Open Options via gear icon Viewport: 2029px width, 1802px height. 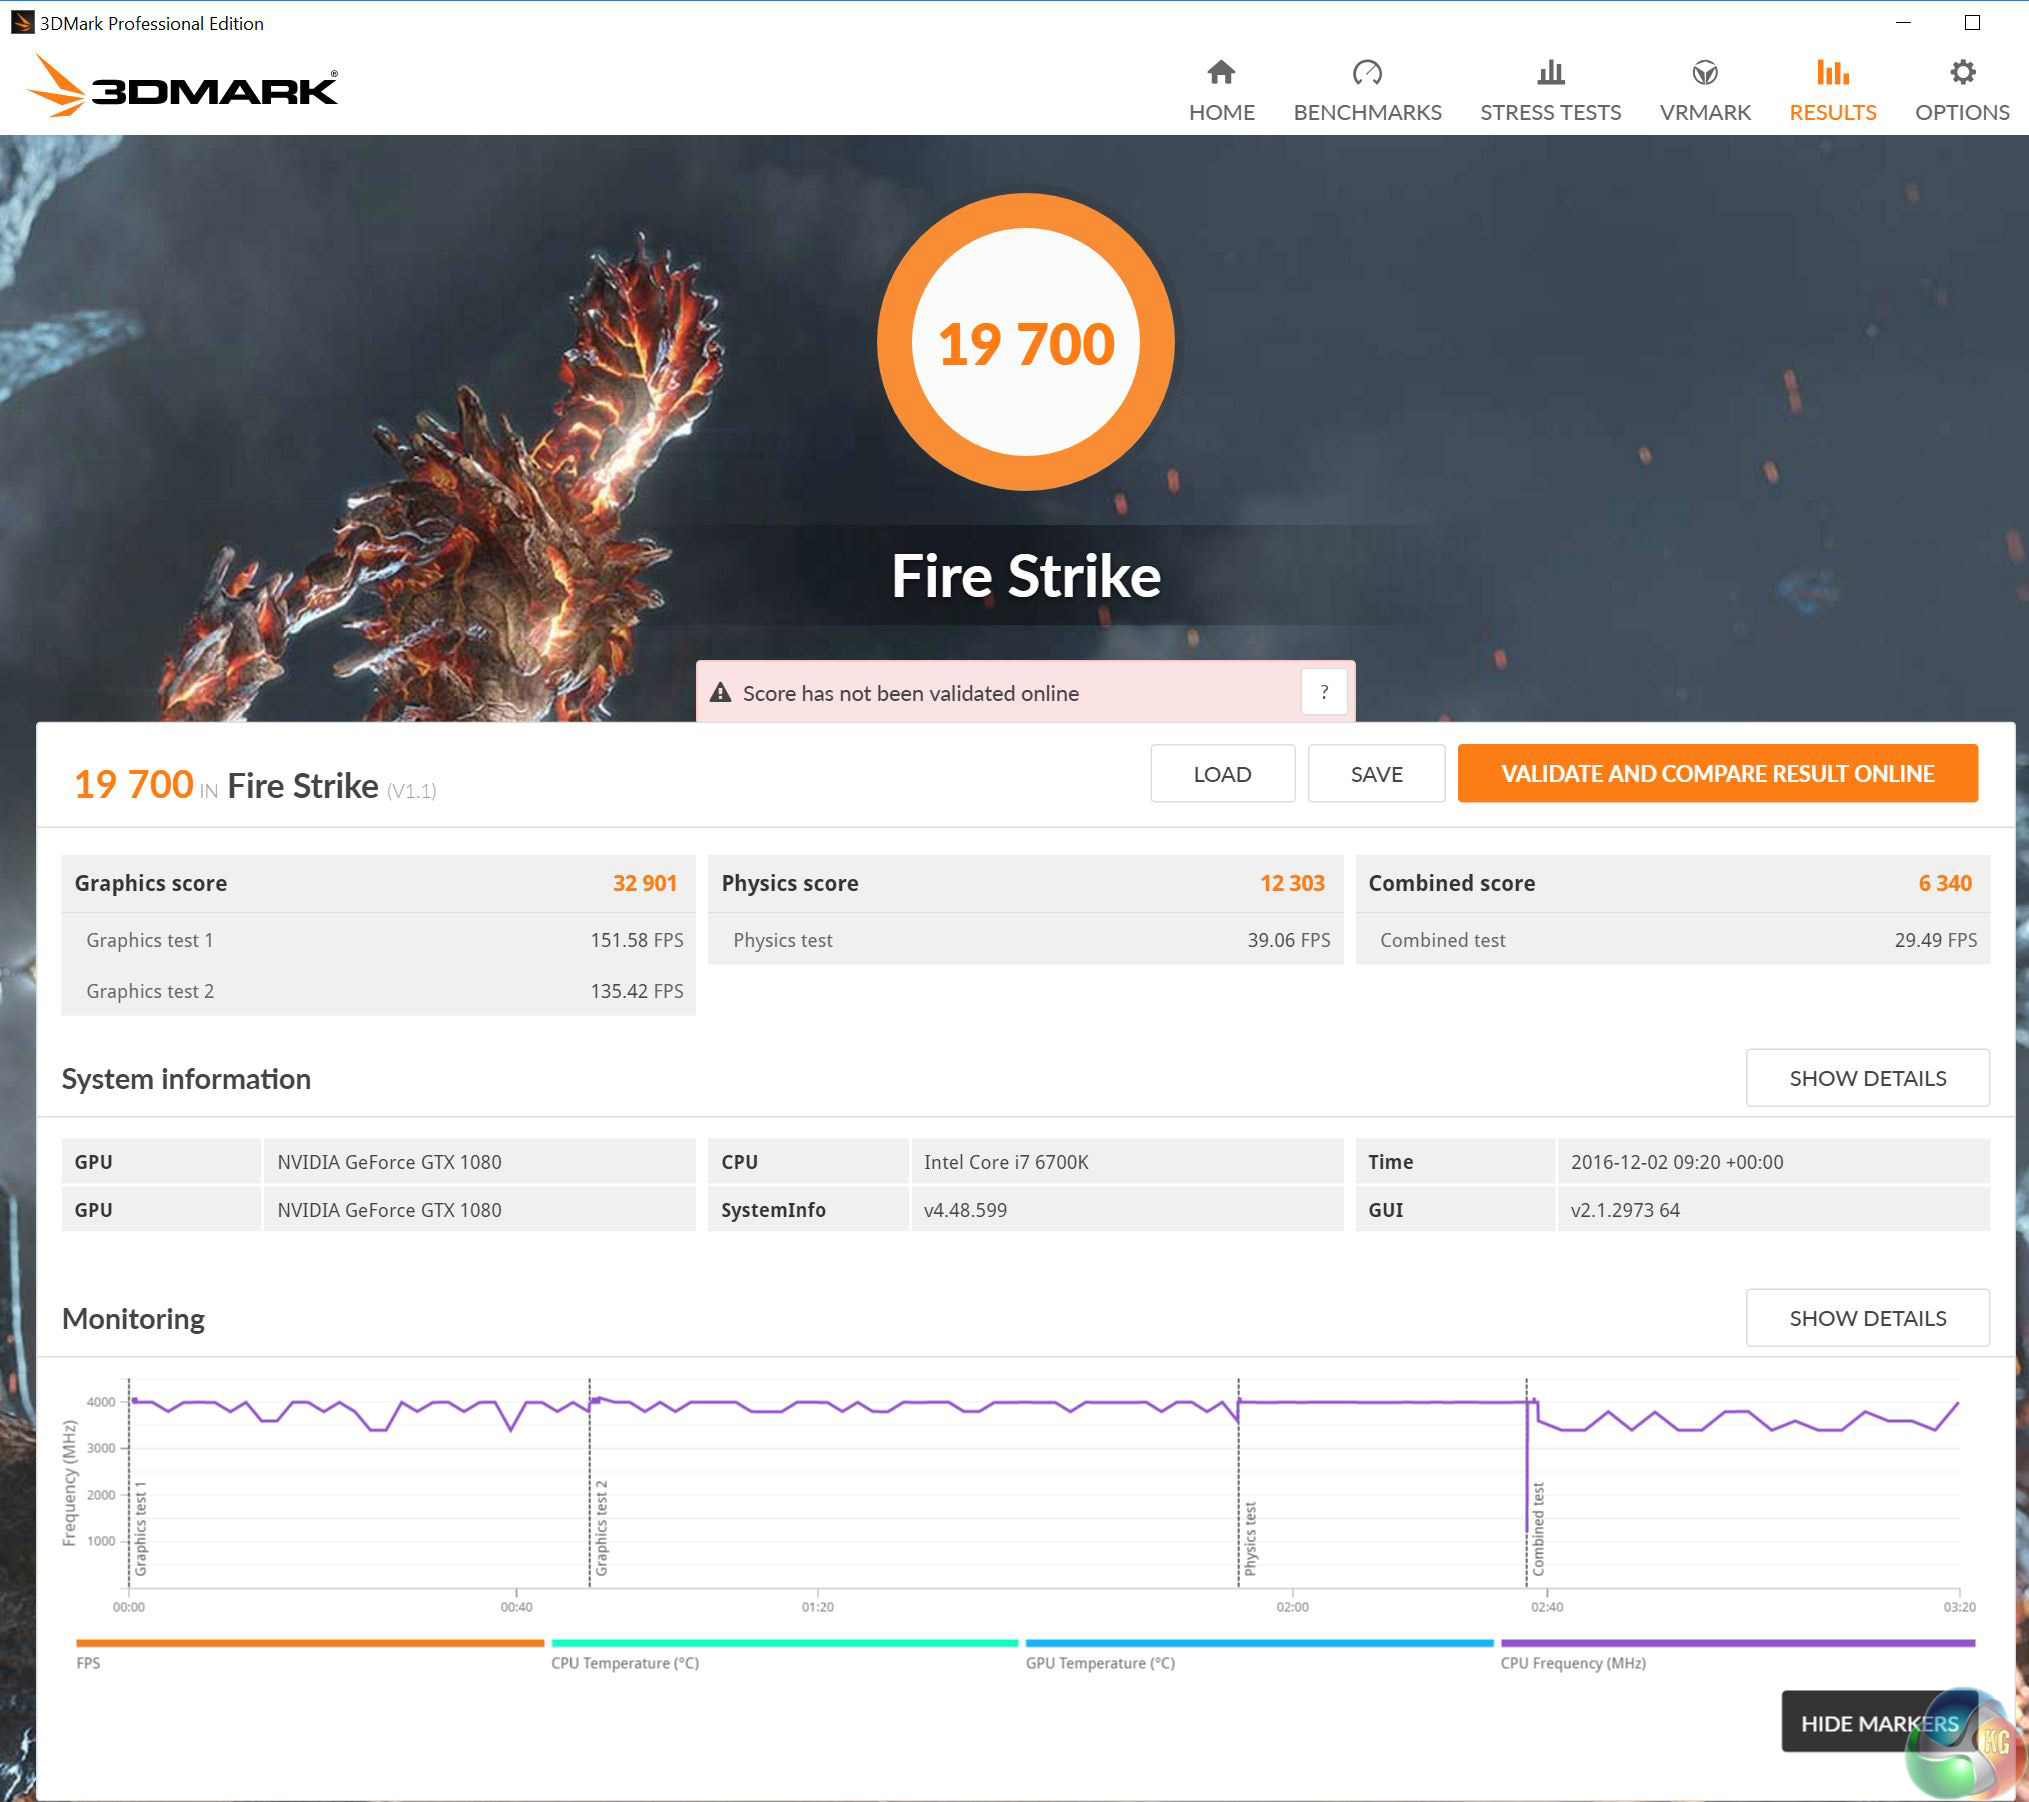click(1962, 73)
